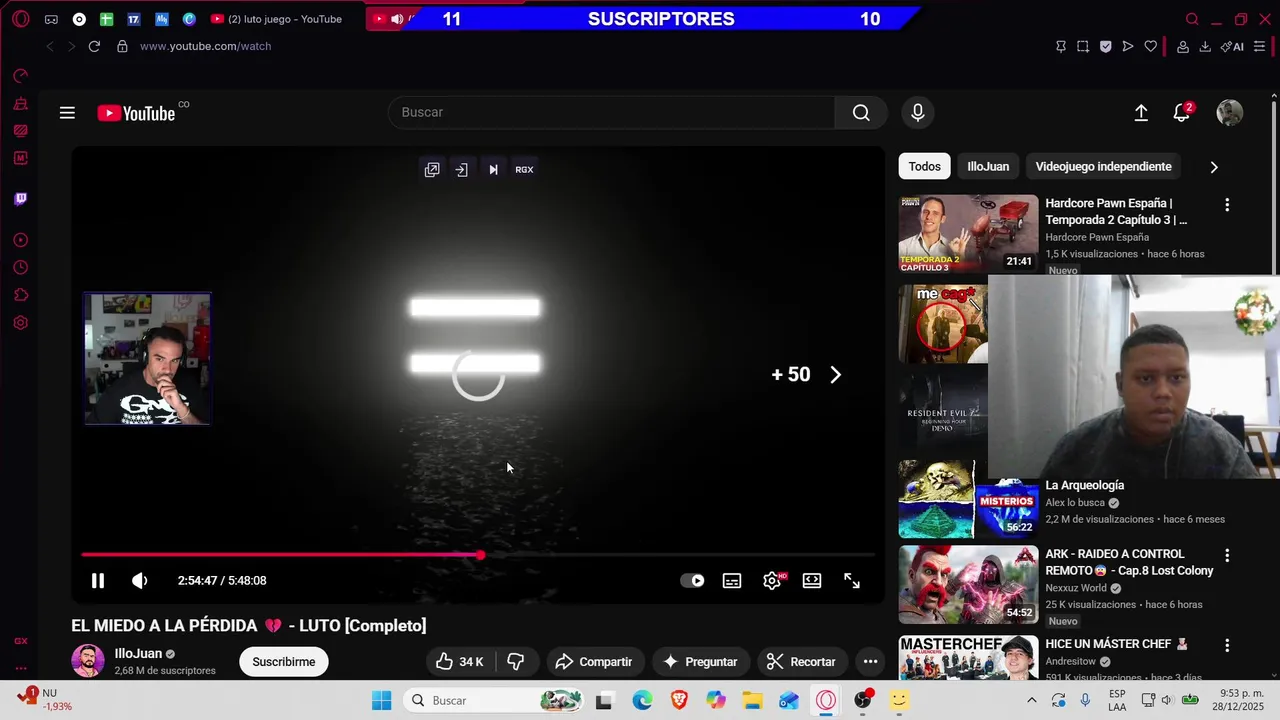Open the AI assistant button in toolbar
The height and width of the screenshot is (720, 1280).
pos(1232,46)
